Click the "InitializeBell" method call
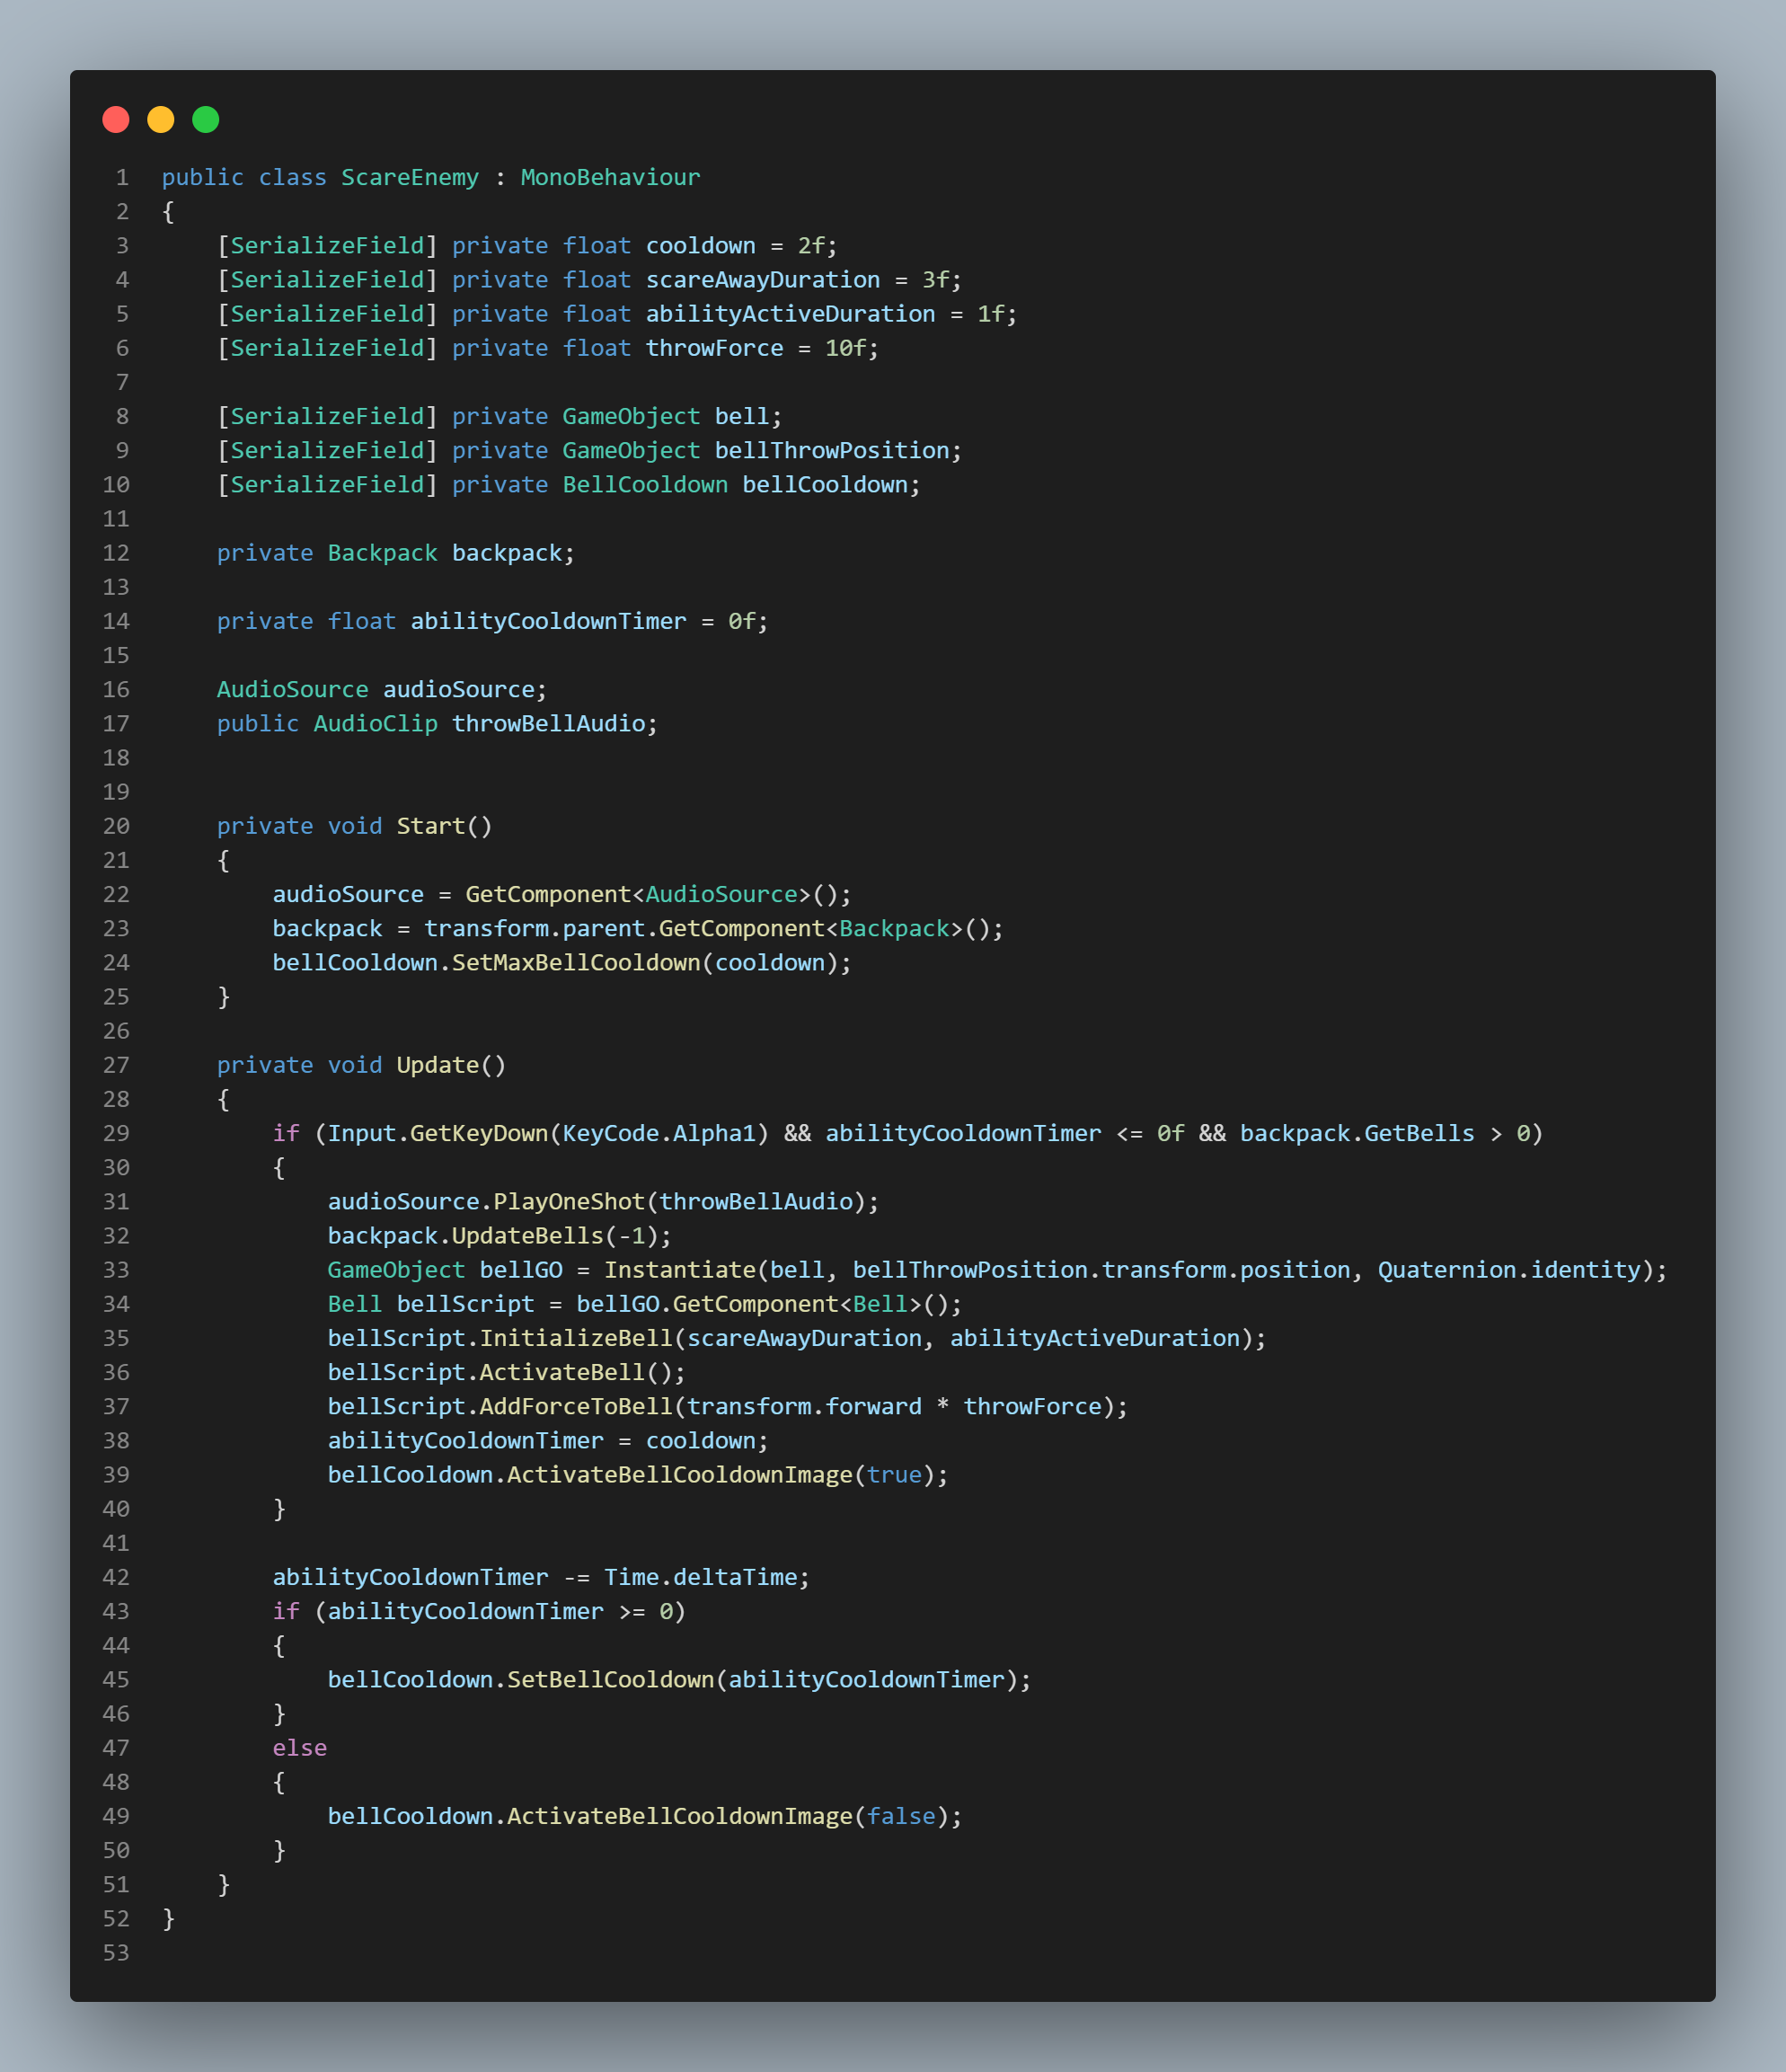The width and height of the screenshot is (1786, 2072). click(576, 1338)
